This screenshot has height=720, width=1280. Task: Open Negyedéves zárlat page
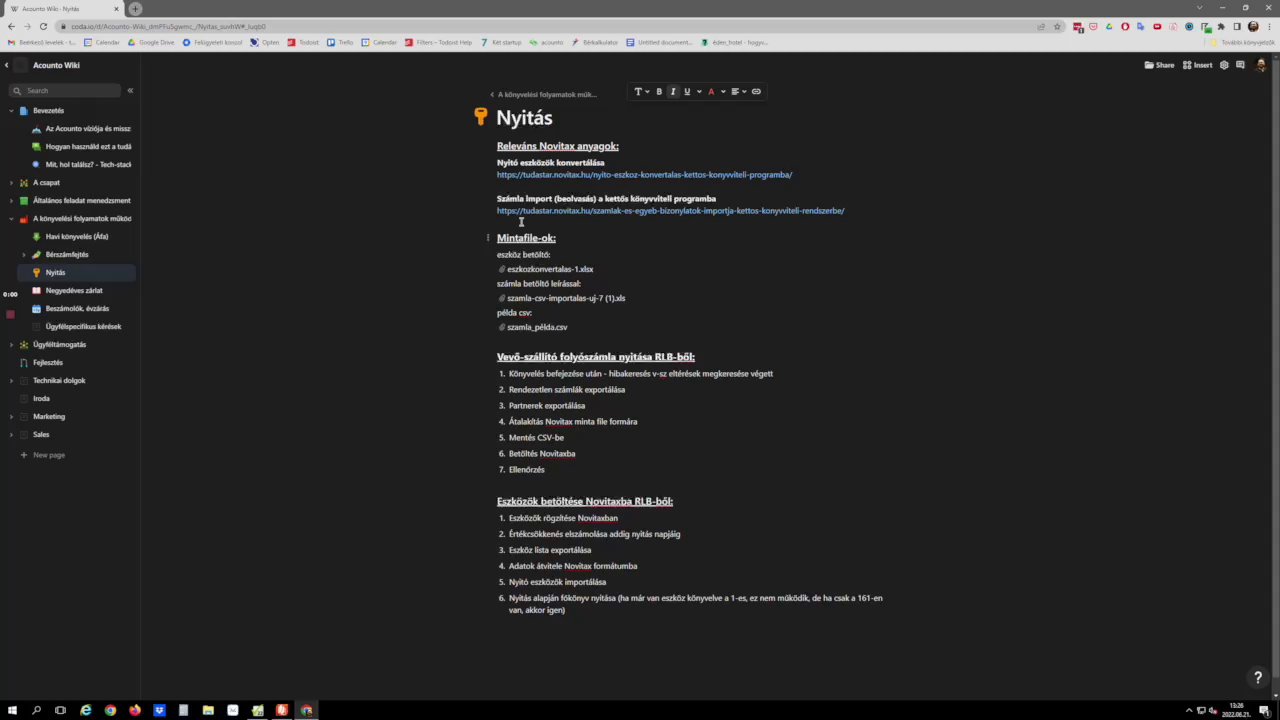[74, 291]
